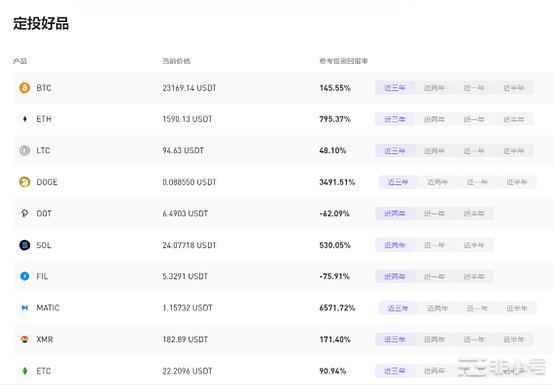554x385 pixels.
Task: Select 近半年 period in XMR row
Action: 514,339
